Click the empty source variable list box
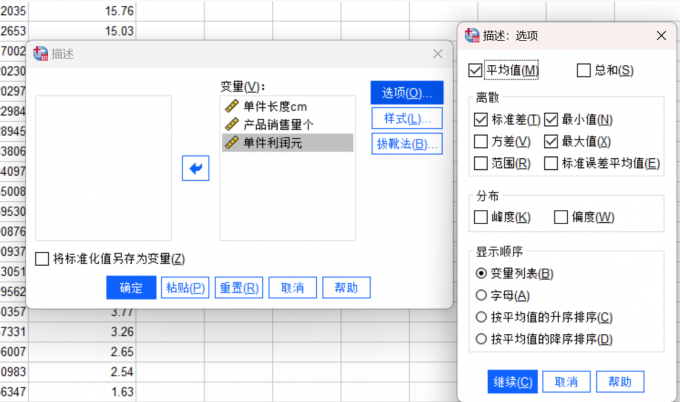Viewport: 680px width, 402px height. pyautogui.click(x=104, y=168)
